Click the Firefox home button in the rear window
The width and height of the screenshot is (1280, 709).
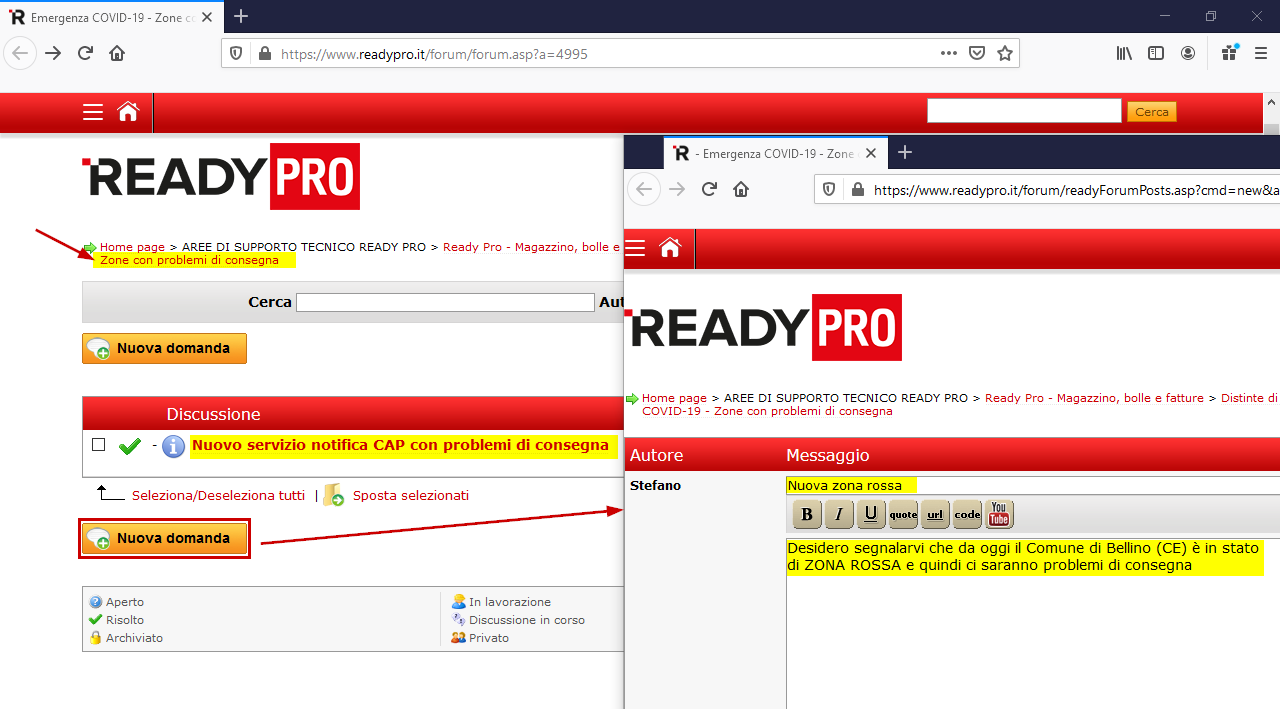point(117,53)
